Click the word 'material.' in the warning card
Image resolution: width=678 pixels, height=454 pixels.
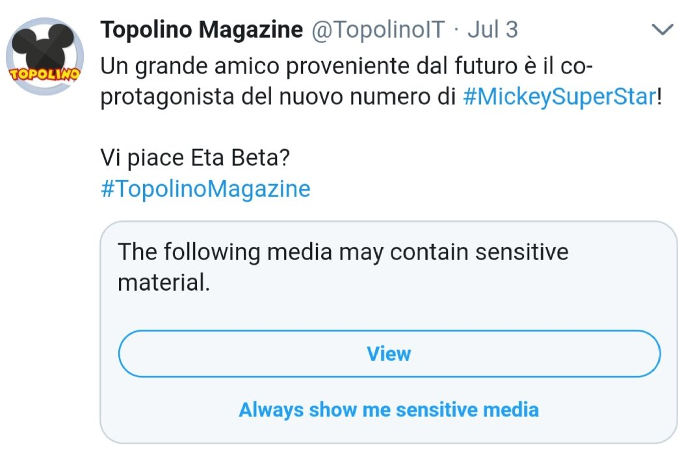tap(164, 283)
